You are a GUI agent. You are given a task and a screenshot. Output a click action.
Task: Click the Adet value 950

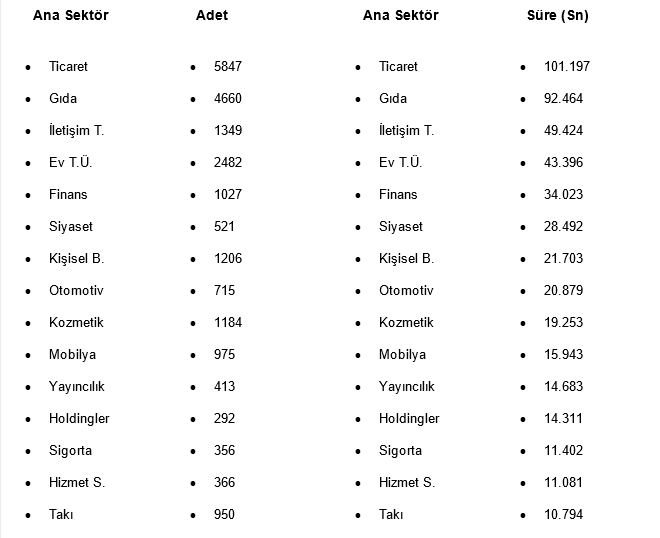point(225,514)
